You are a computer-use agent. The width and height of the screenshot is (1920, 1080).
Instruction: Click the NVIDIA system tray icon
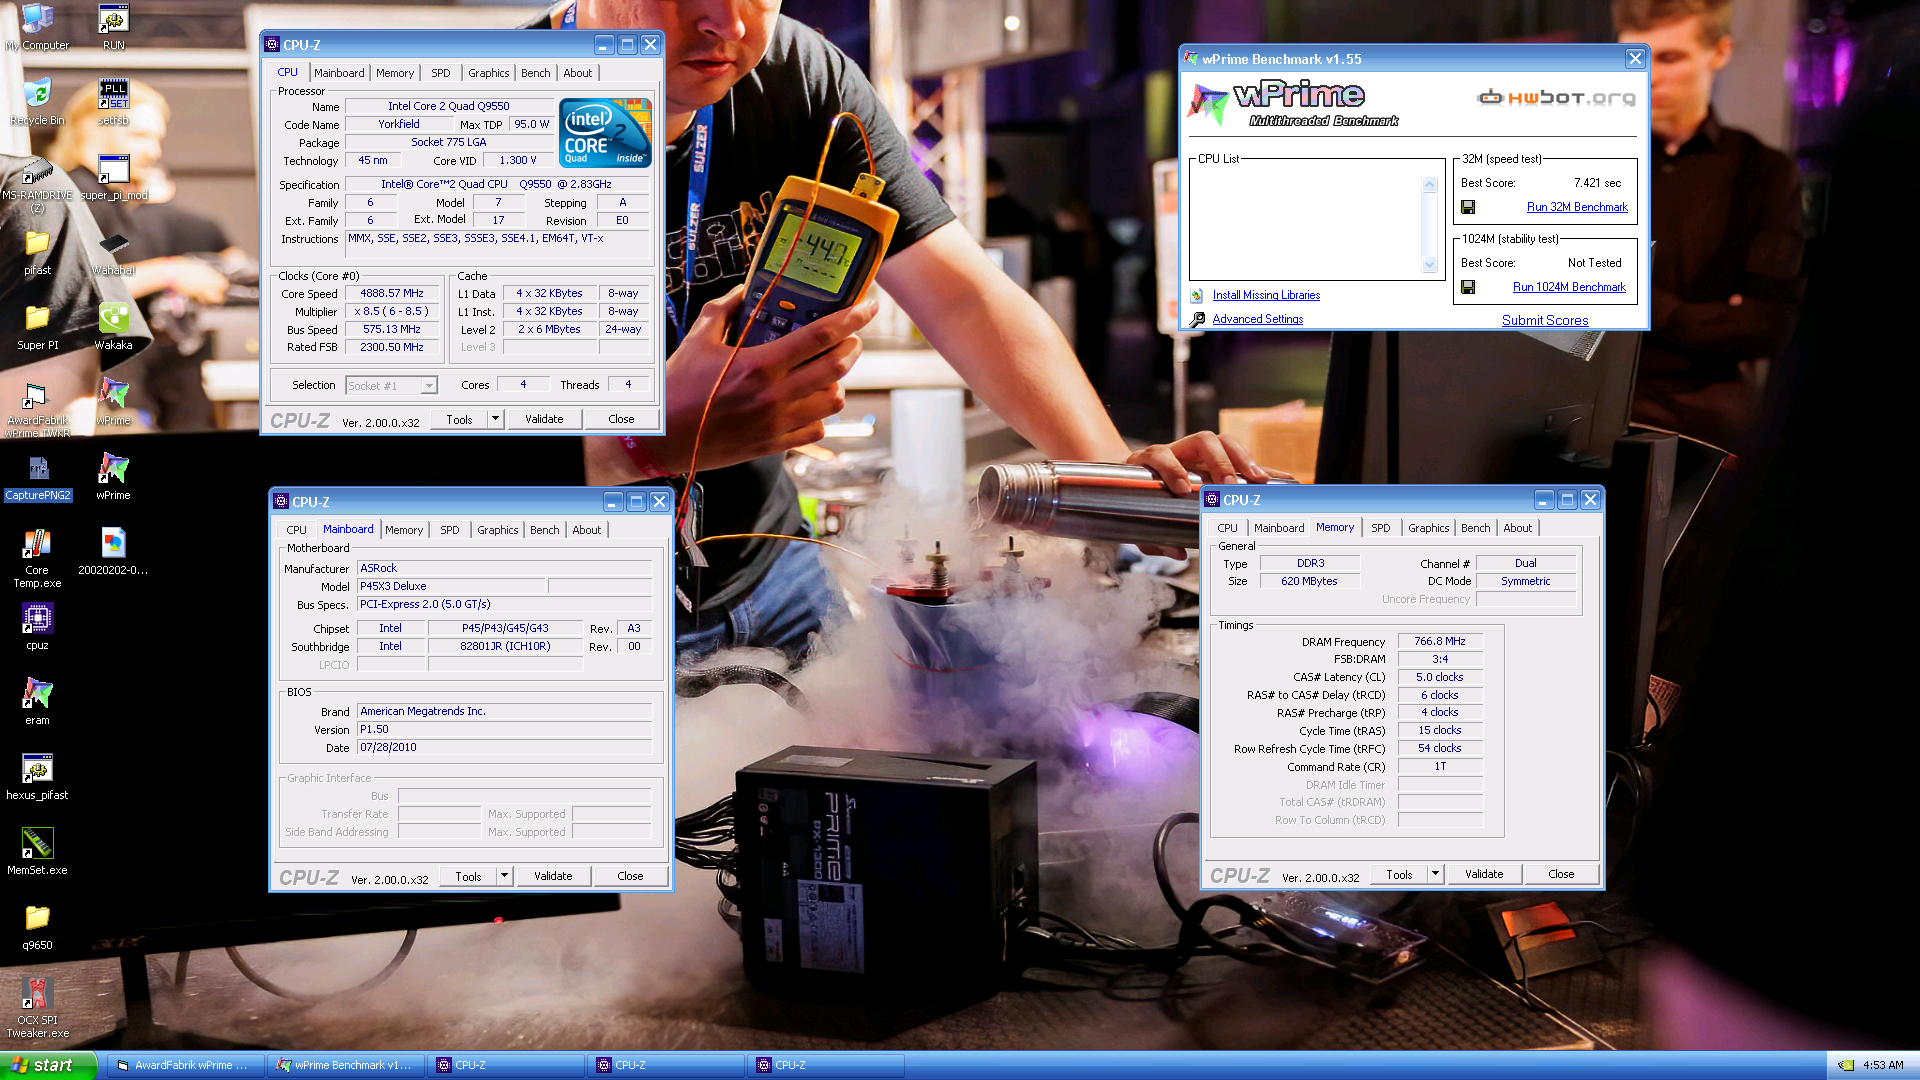pyautogui.click(x=1846, y=1065)
